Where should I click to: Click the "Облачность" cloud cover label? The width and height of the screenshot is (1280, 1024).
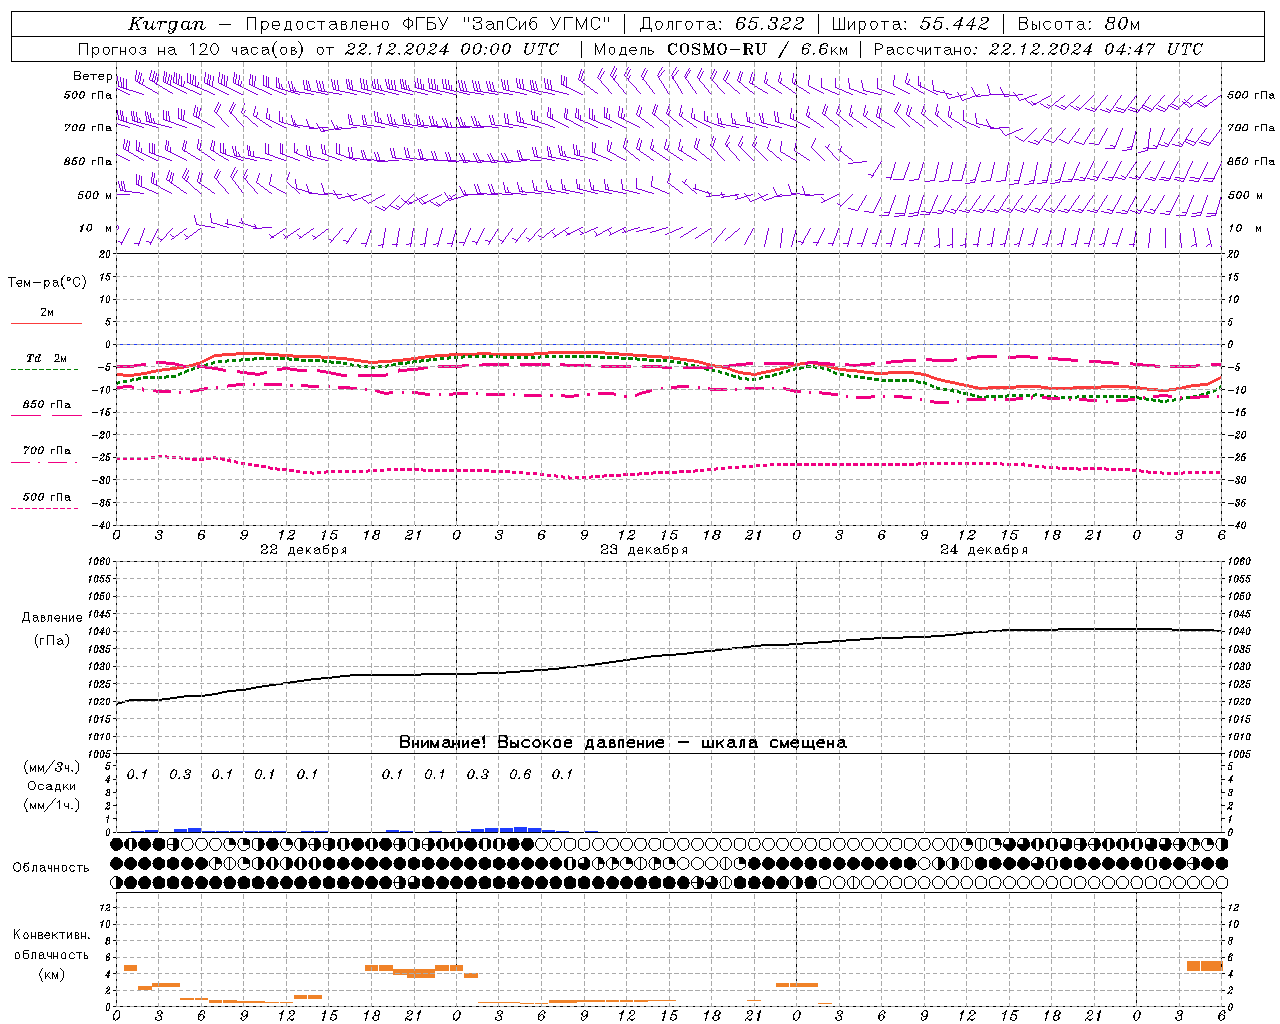(51, 868)
